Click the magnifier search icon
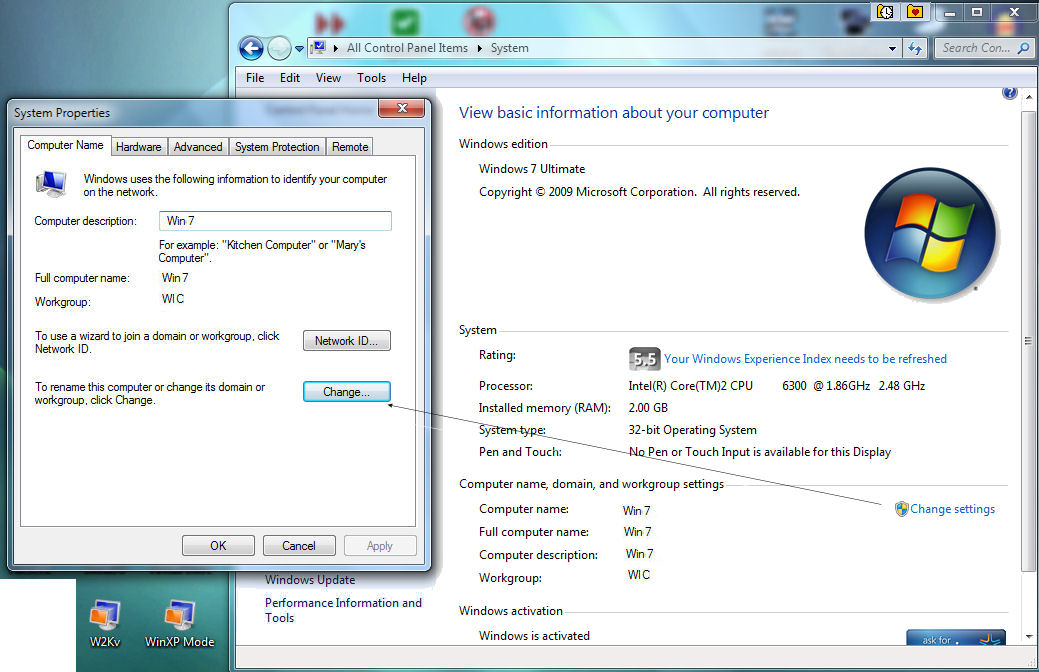The image size is (1039, 672). (x=1024, y=48)
